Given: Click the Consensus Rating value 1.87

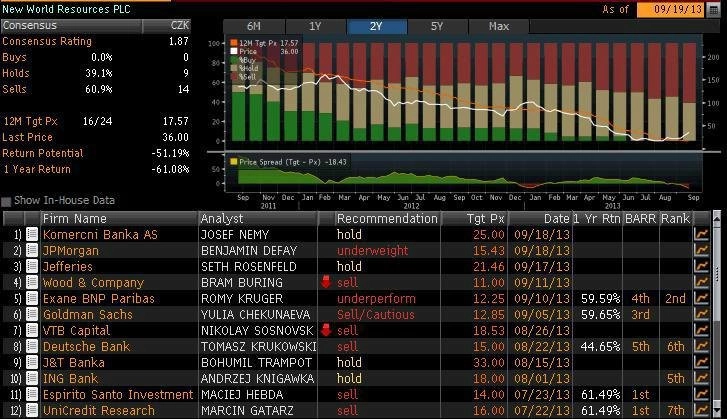Looking at the screenshot, I should [179, 41].
